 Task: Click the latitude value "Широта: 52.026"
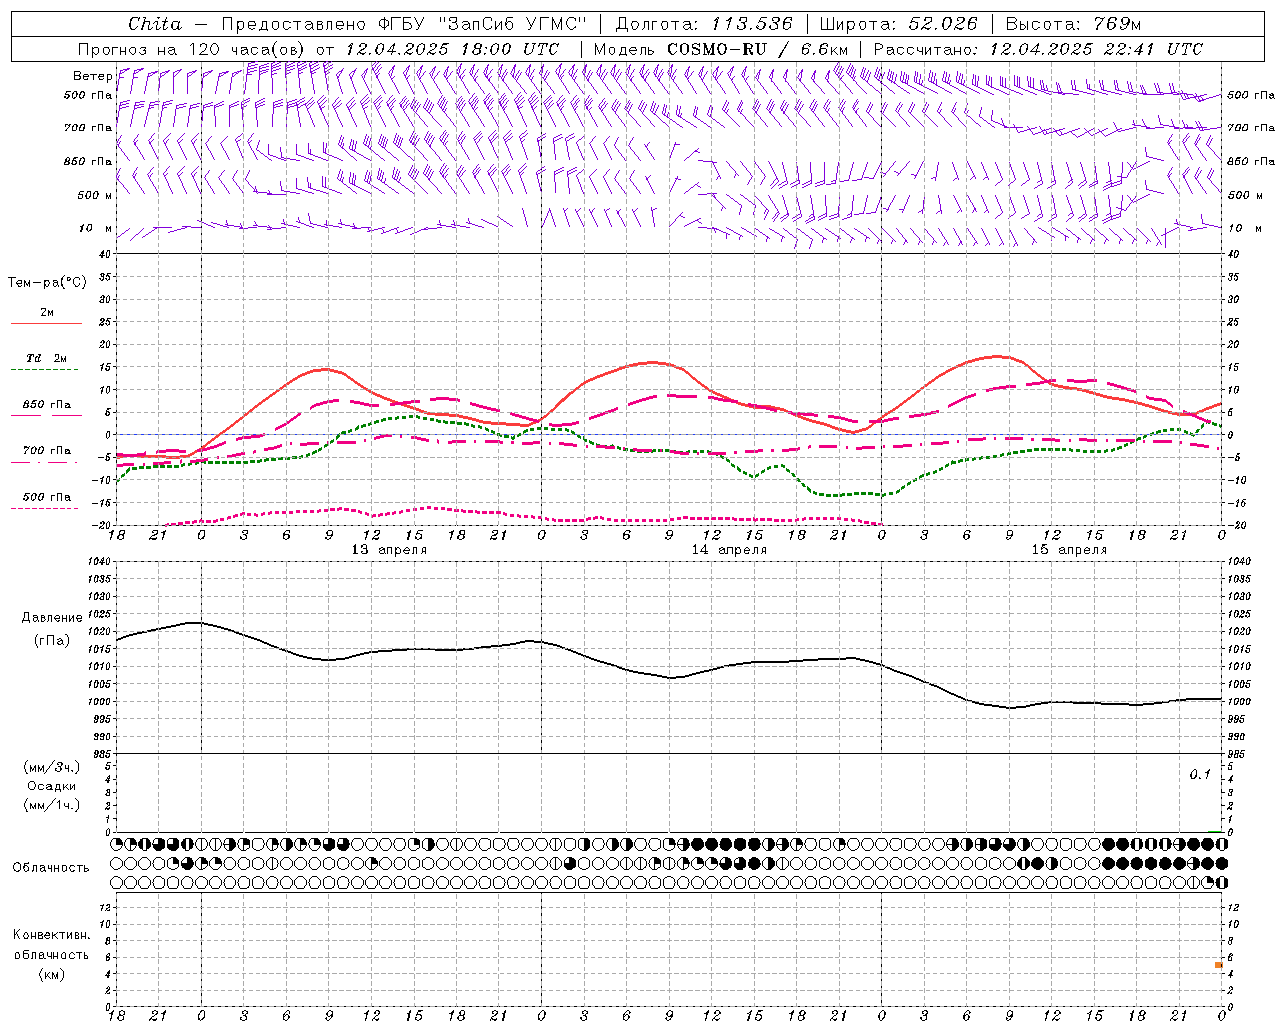click(x=898, y=24)
